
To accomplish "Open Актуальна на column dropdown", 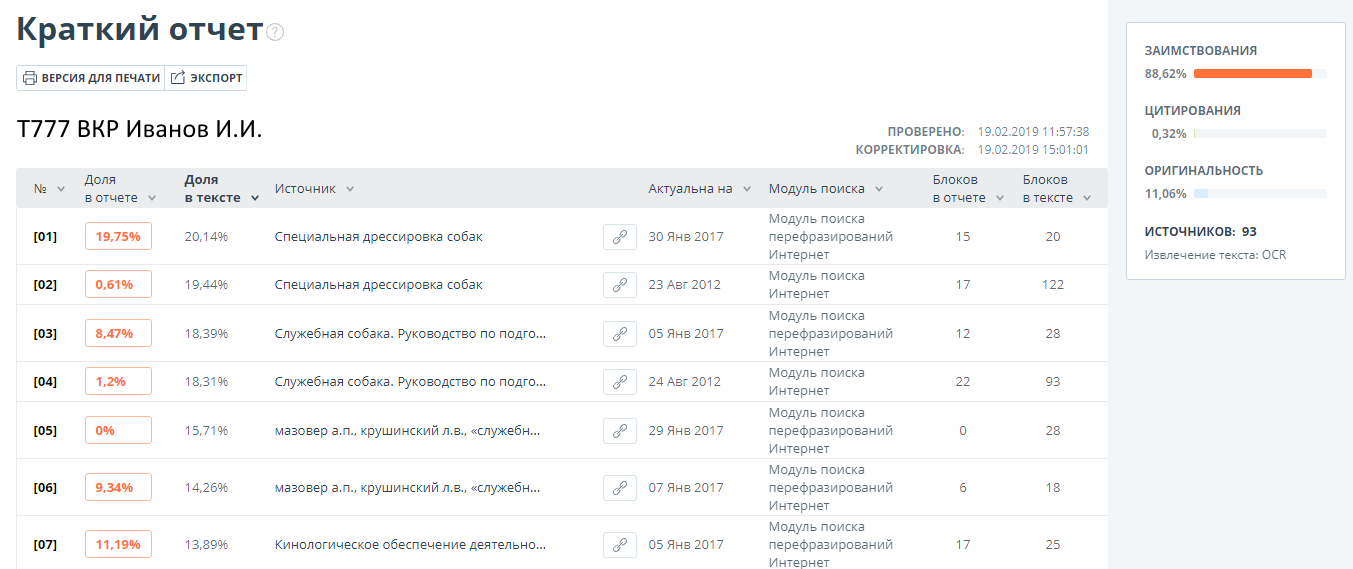I will (698, 189).
